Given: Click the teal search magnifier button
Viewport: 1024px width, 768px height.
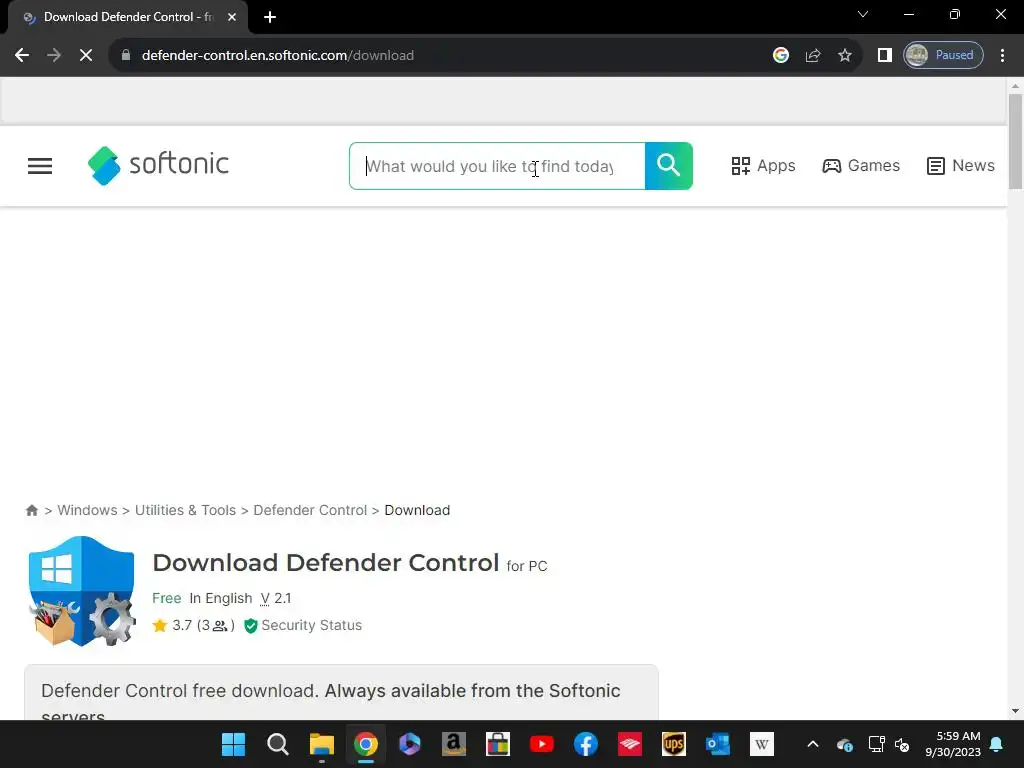Looking at the screenshot, I should (669, 166).
